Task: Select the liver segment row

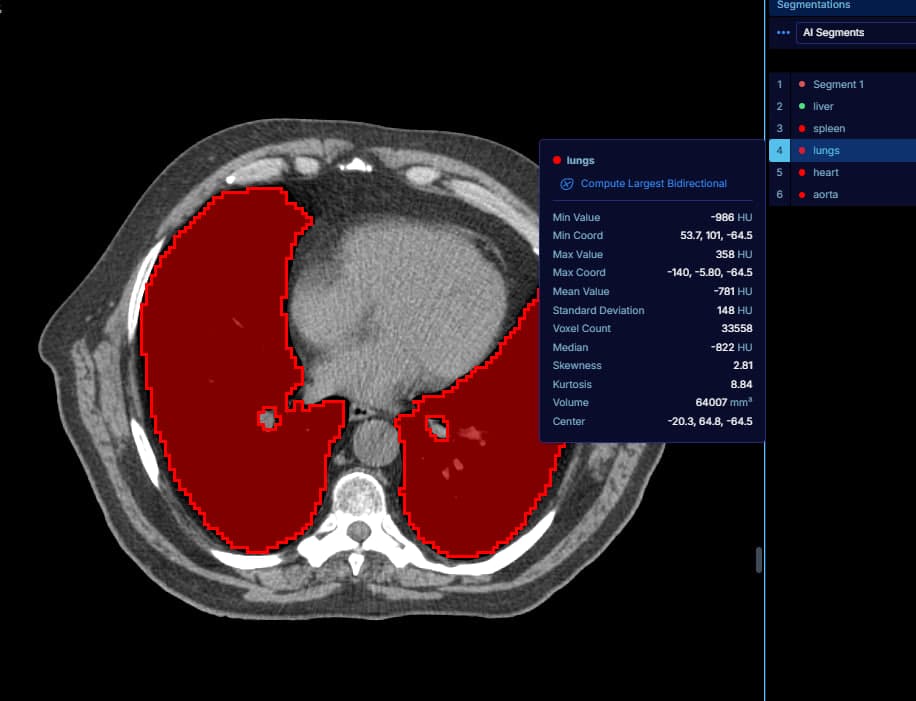Action: tap(842, 106)
